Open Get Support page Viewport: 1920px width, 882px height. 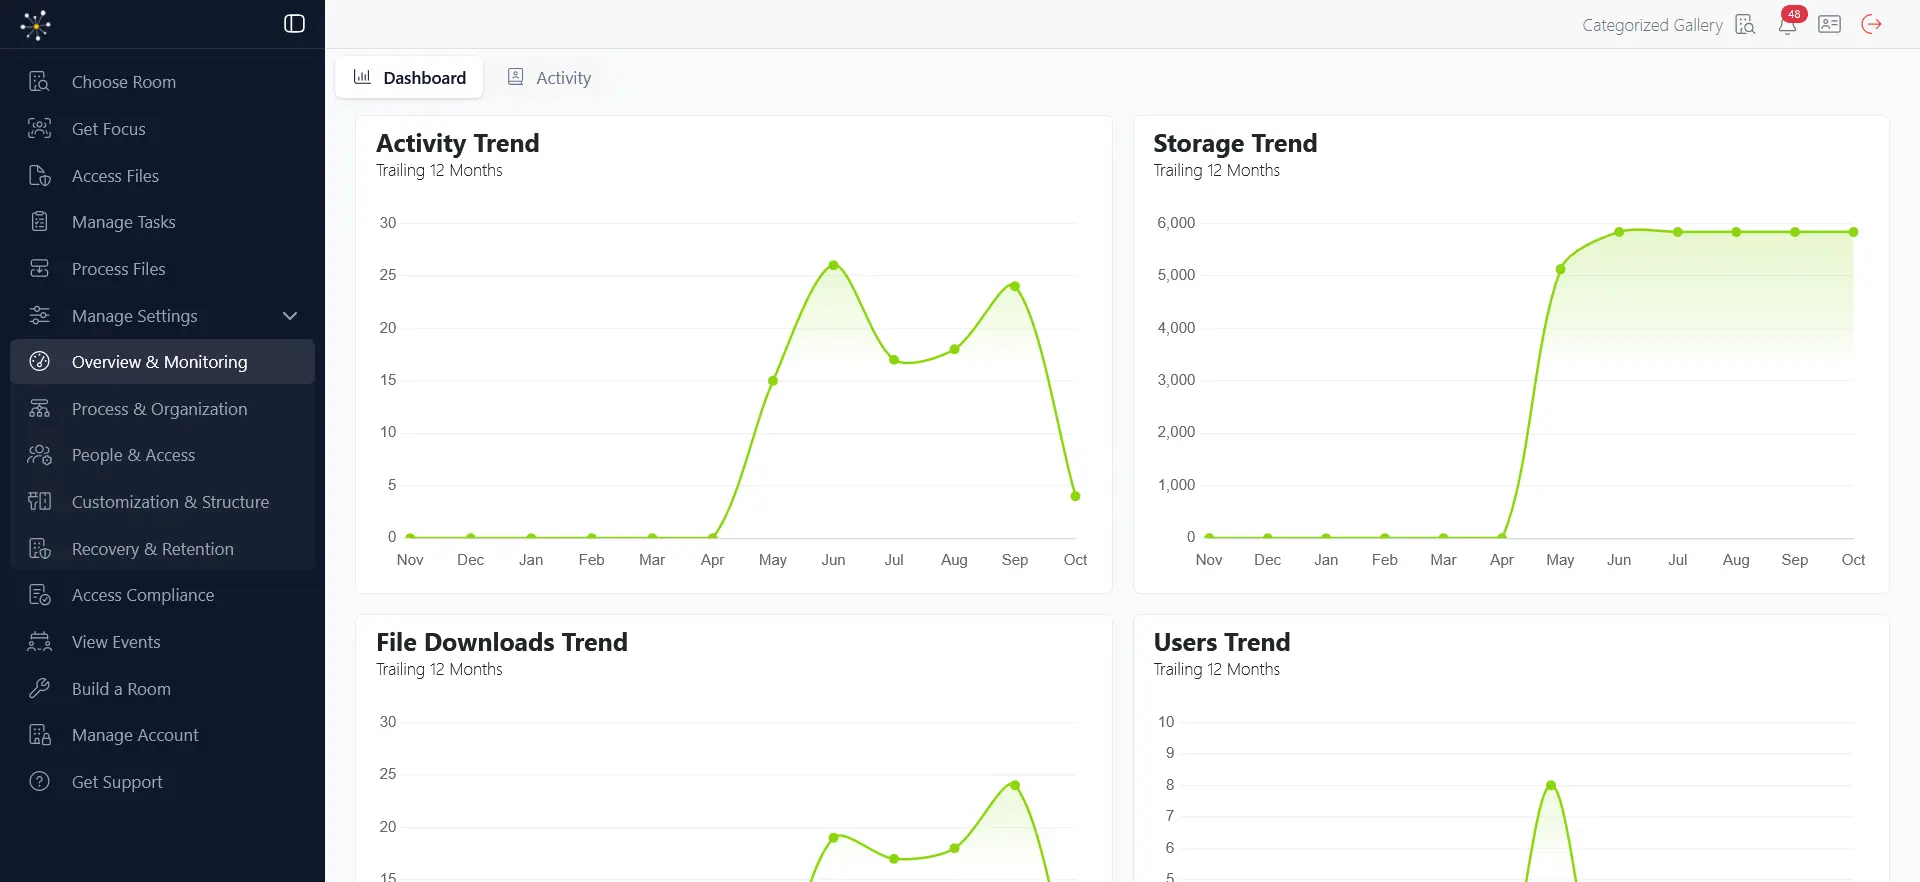coord(162,781)
